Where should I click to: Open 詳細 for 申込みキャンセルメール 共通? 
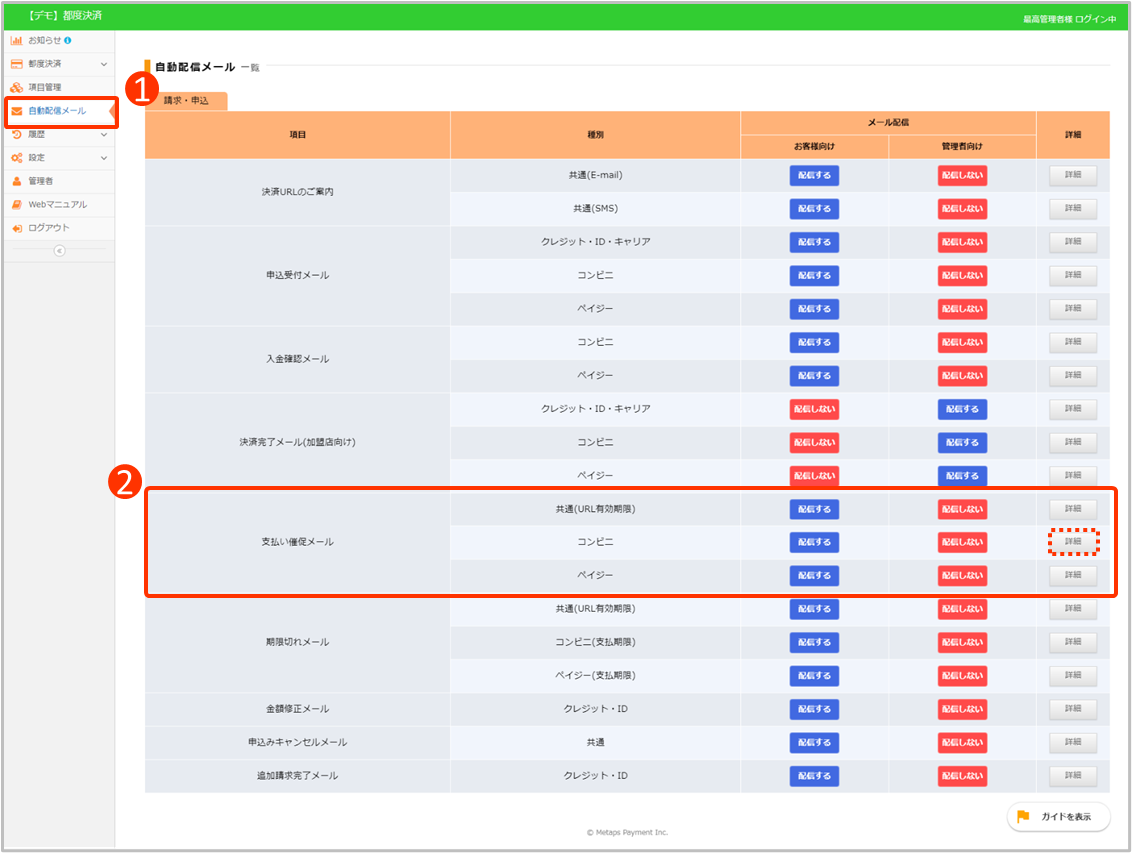(x=1073, y=742)
